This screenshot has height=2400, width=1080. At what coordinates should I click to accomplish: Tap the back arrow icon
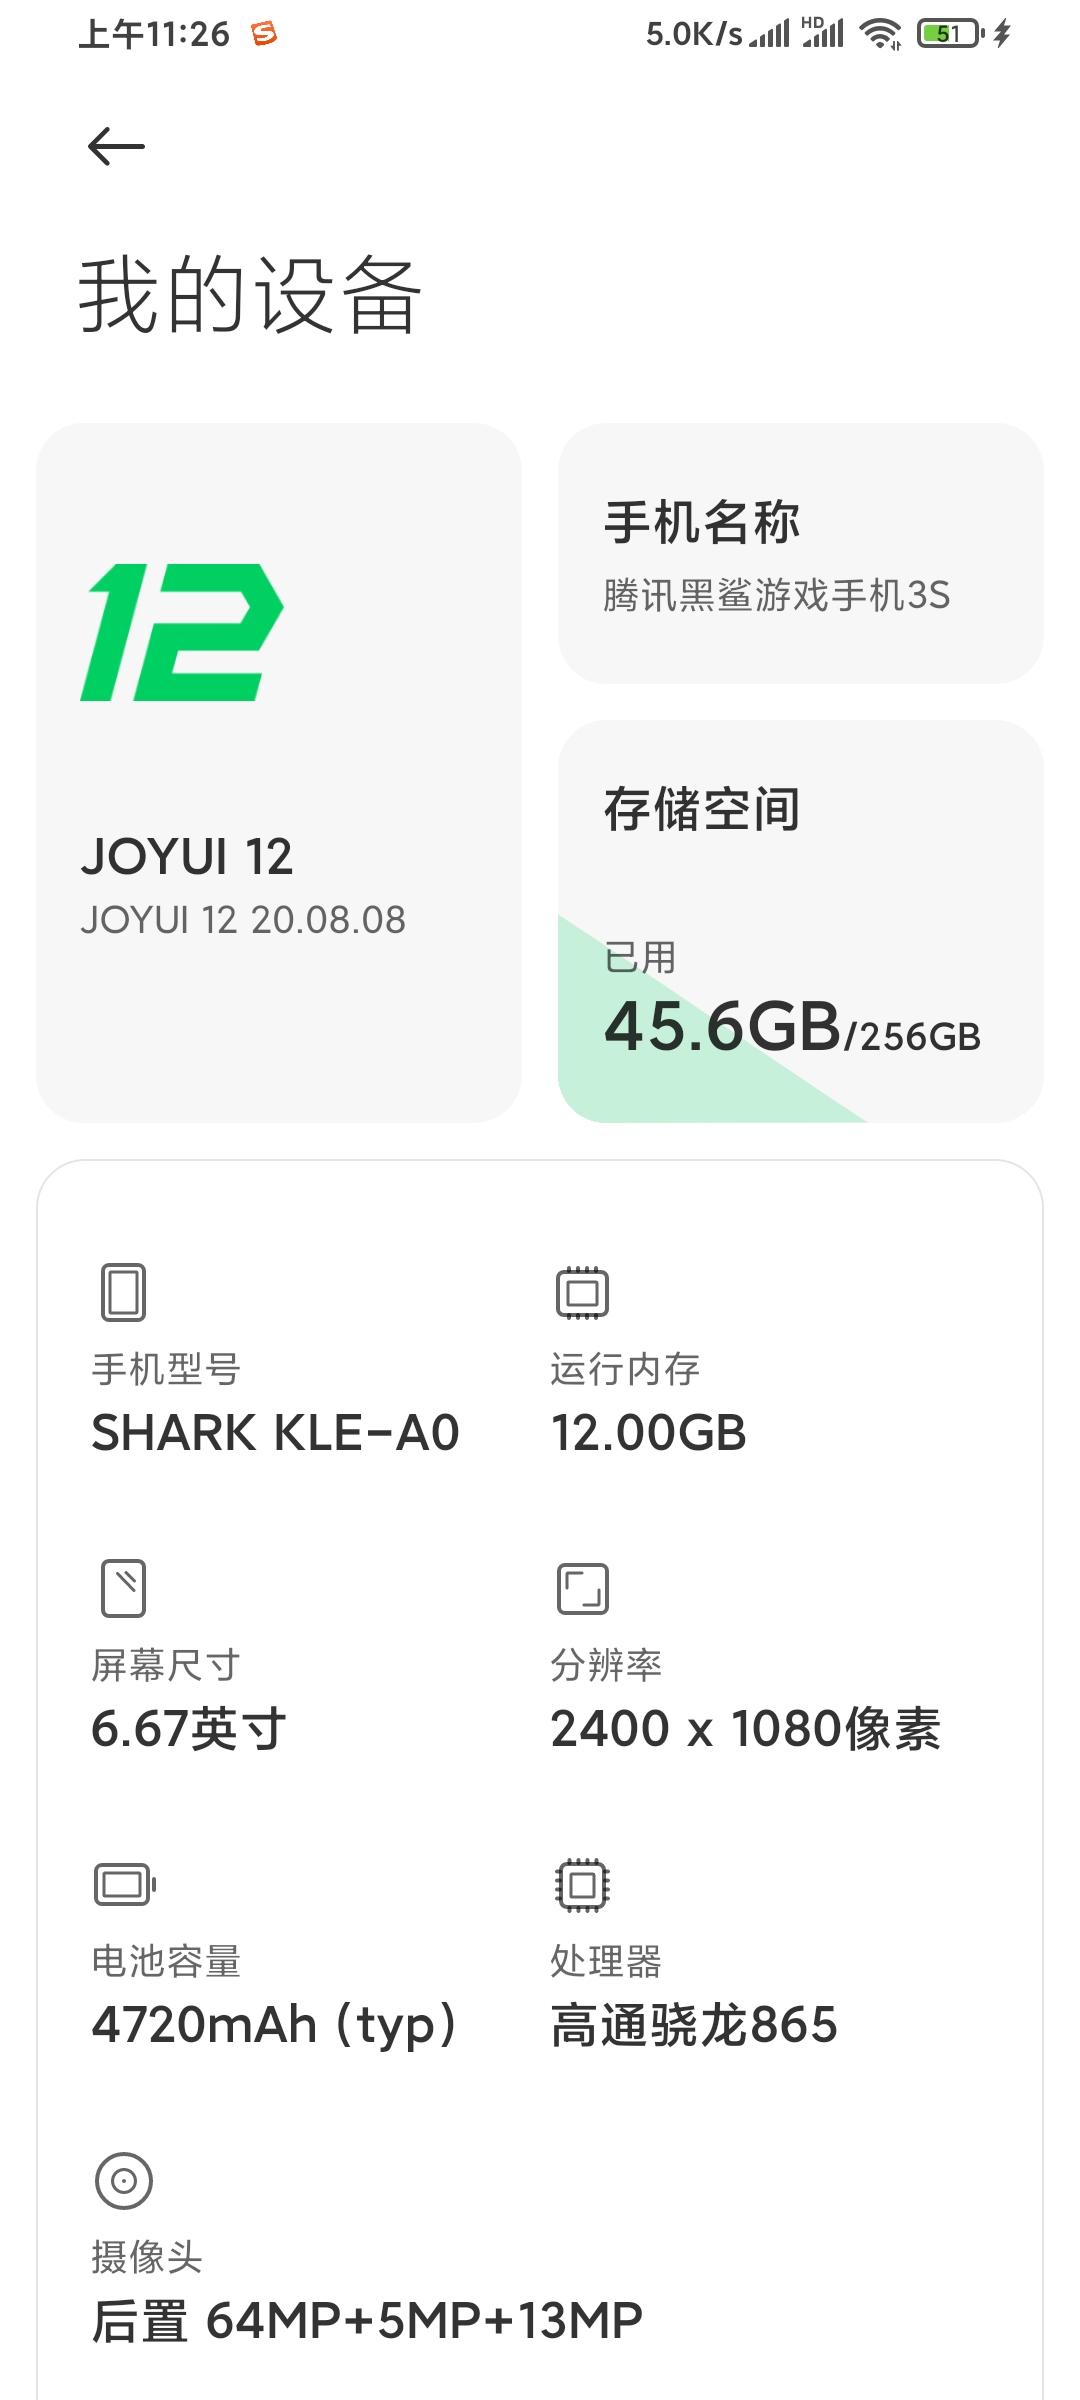116,147
